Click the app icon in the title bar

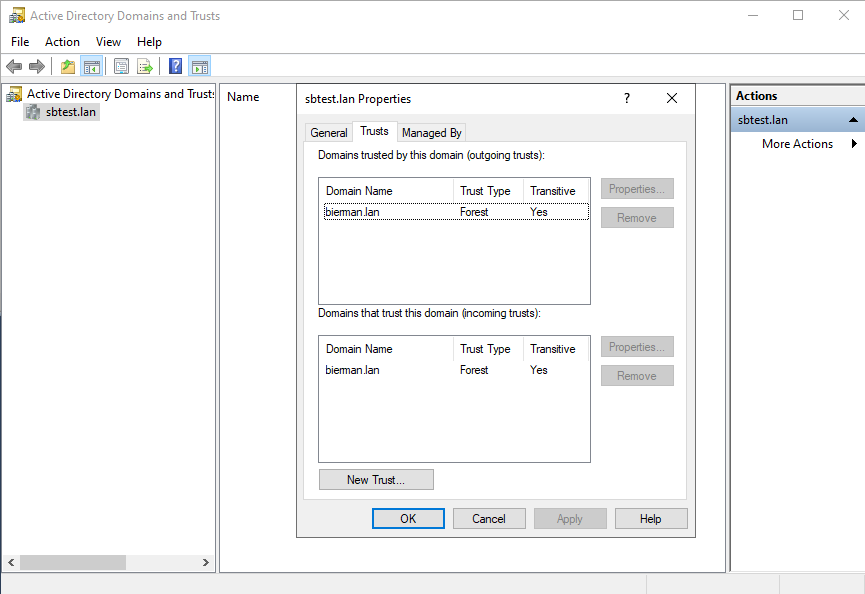pyautogui.click(x=17, y=15)
